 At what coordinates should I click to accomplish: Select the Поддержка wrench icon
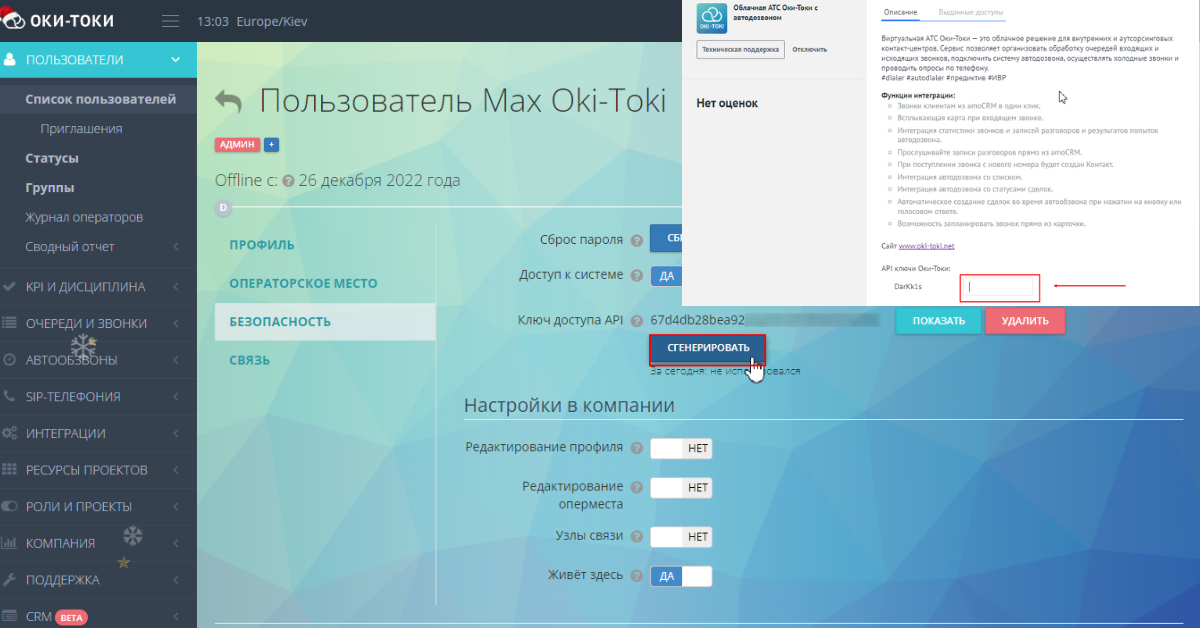(11, 579)
